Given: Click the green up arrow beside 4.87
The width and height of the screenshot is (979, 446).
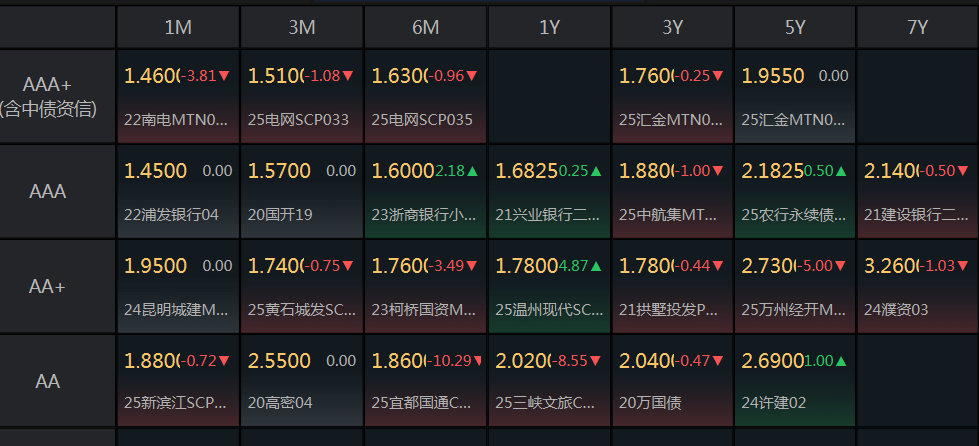Looking at the screenshot, I should tap(596, 266).
